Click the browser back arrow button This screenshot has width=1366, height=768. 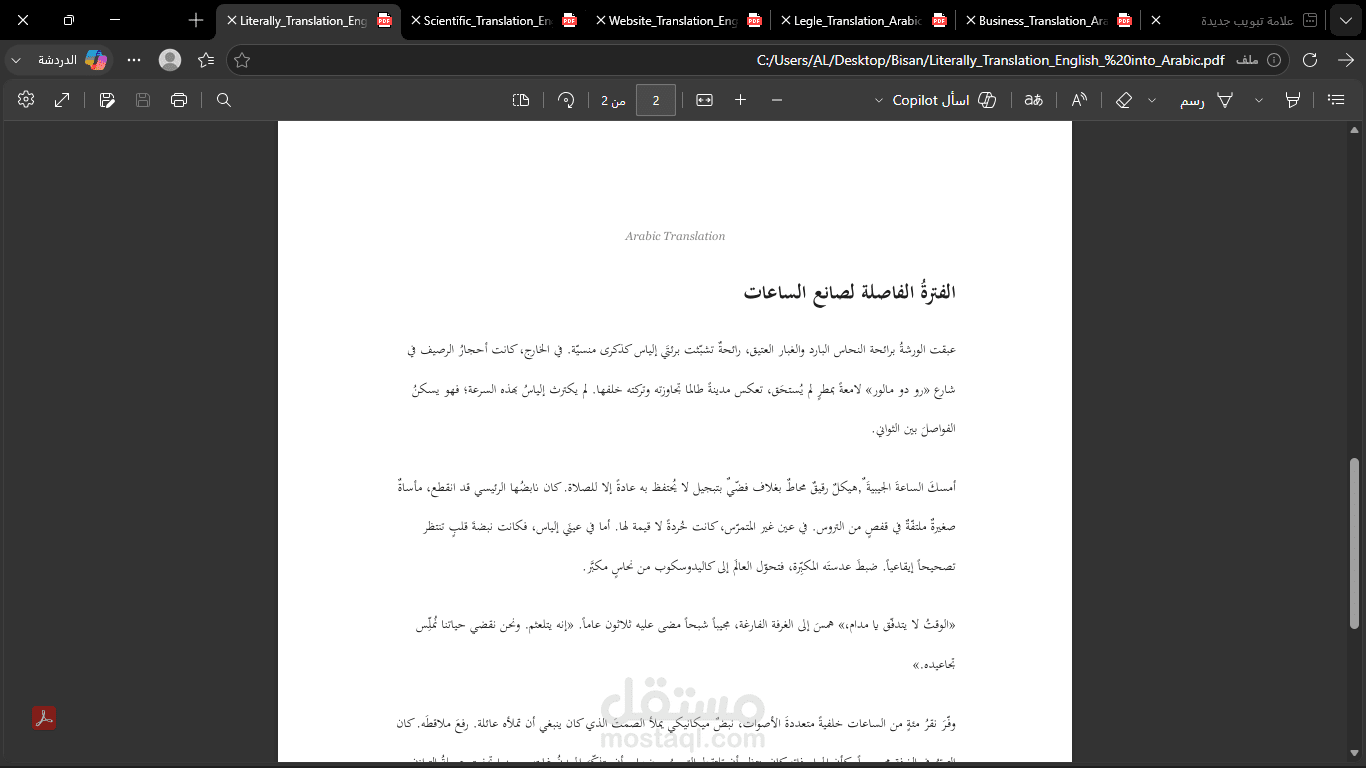1345,60
